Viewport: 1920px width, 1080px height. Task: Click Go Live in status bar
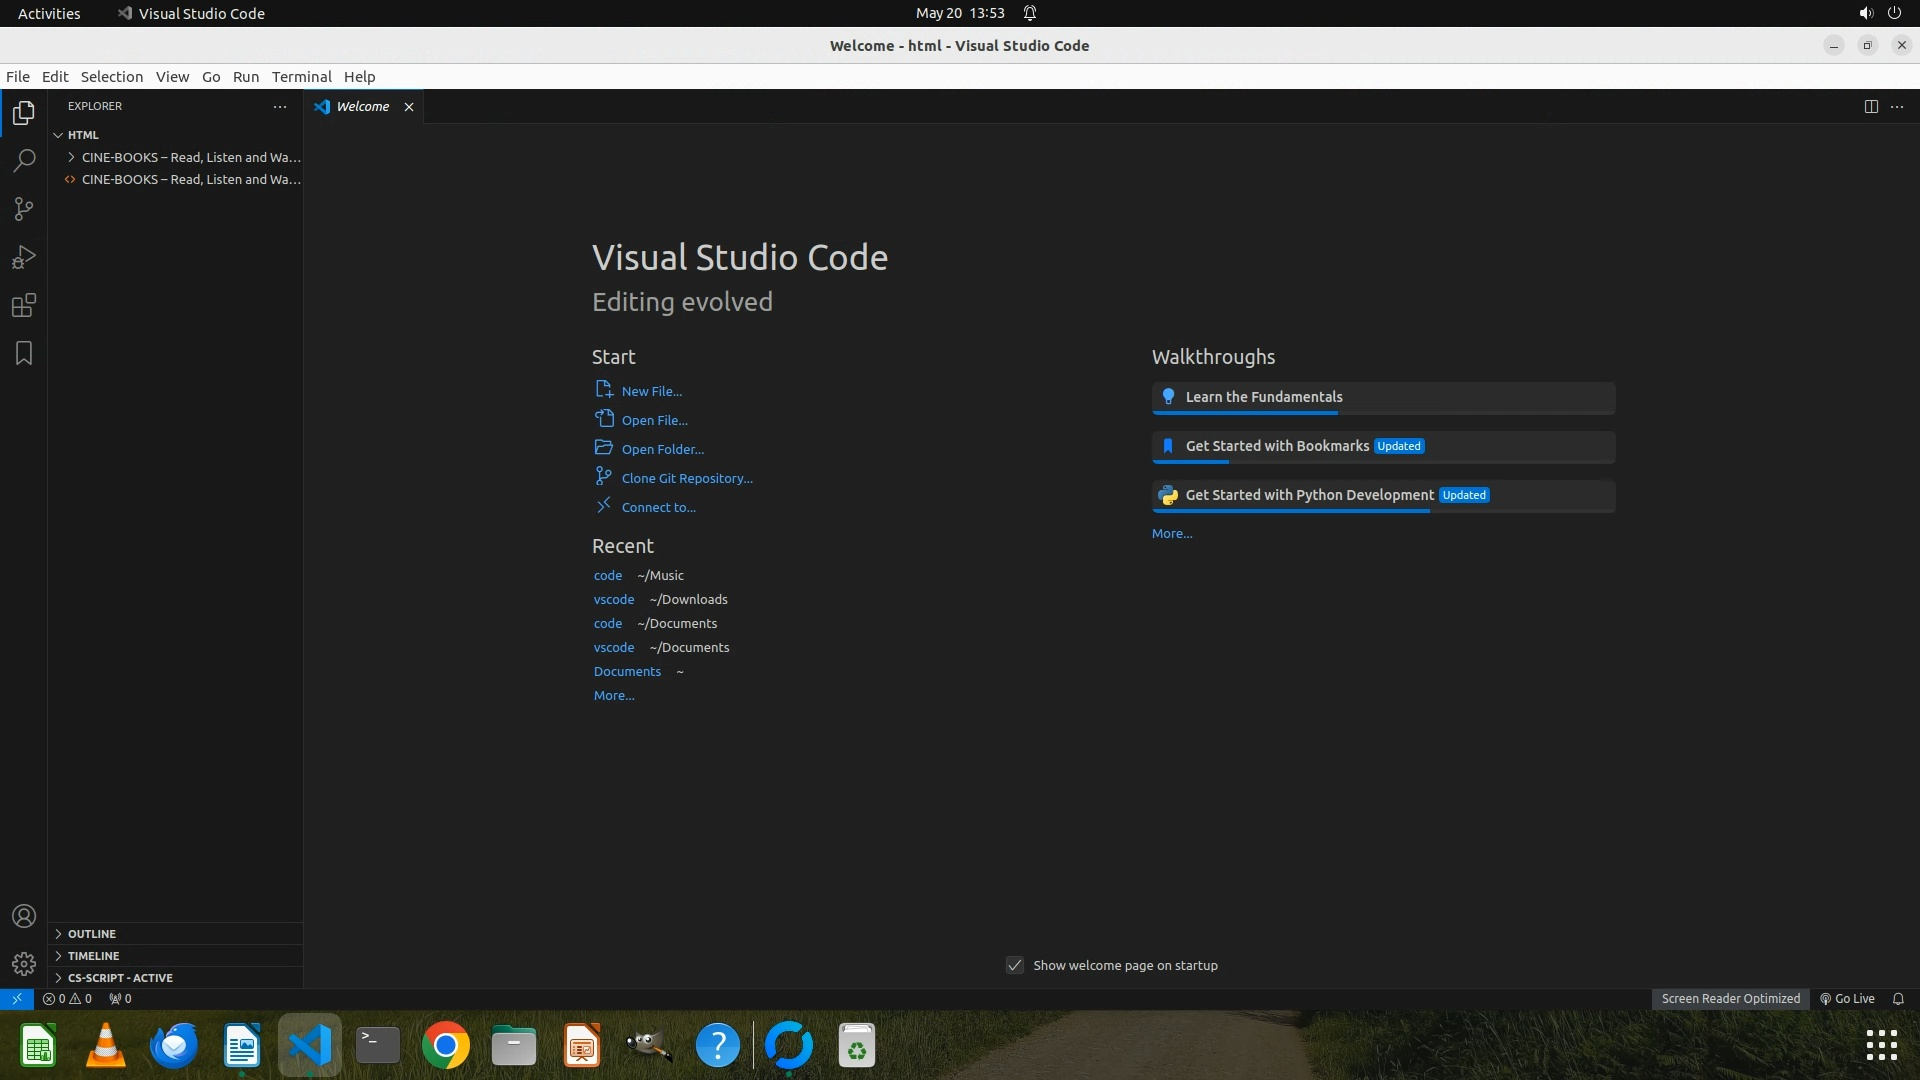tap(1847, 998)
